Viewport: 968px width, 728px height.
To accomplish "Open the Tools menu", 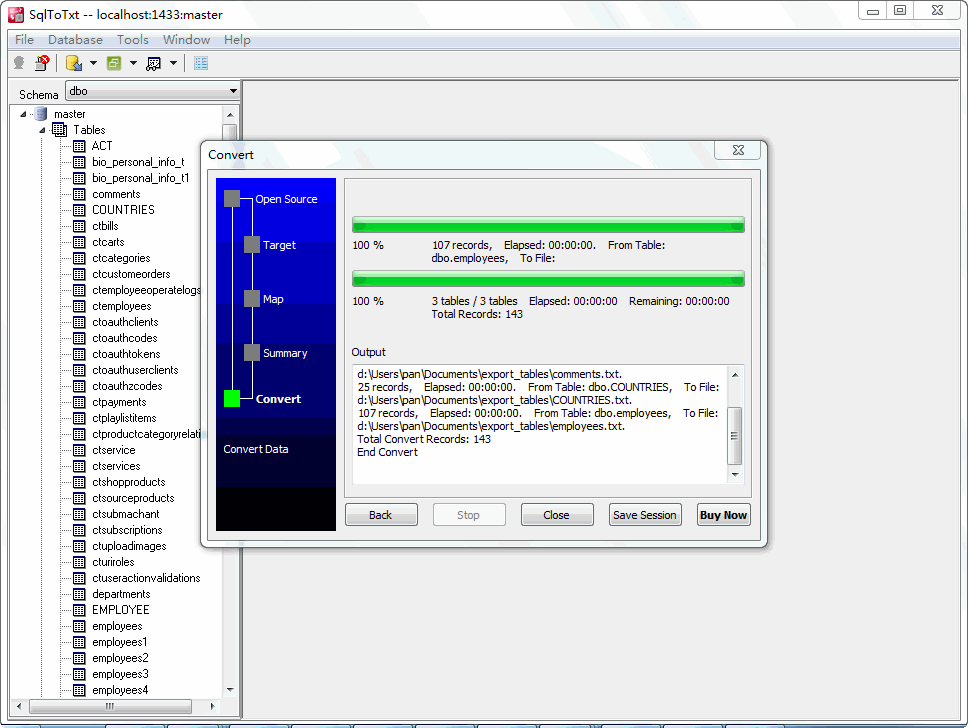I will tap(133, 40).
